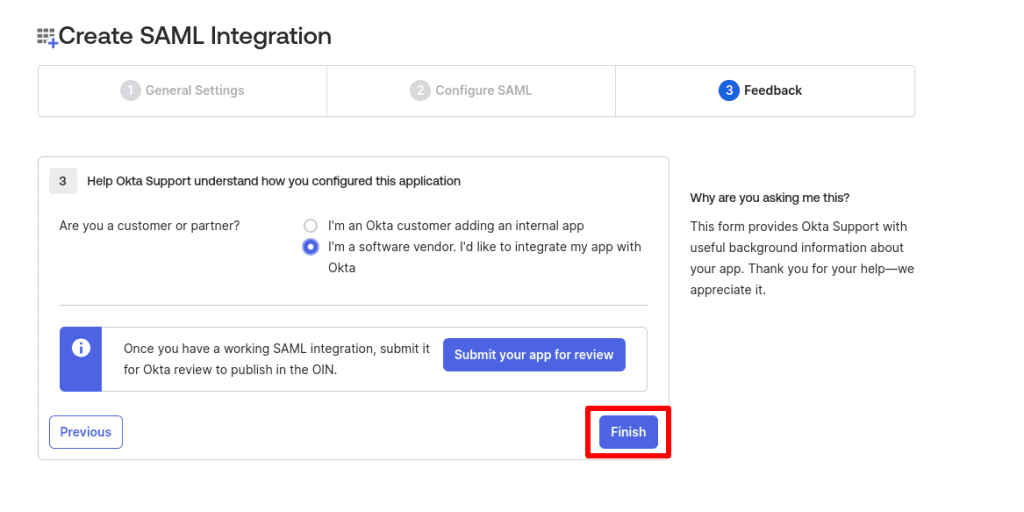The width and height of the screenshot is (1024, 512).
Task: Click the info icon in the OIN notice
Action: click(x=80, y=347)
